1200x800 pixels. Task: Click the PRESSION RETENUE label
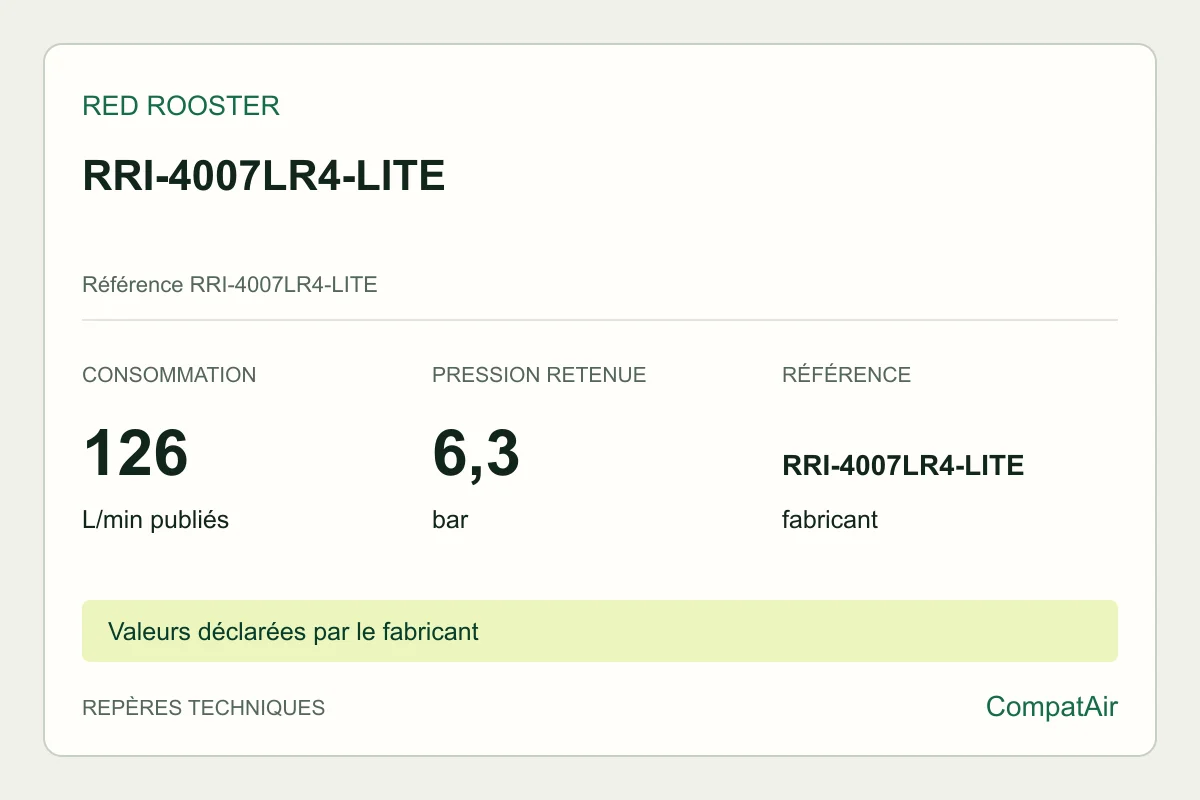click(x=539, y=375)
